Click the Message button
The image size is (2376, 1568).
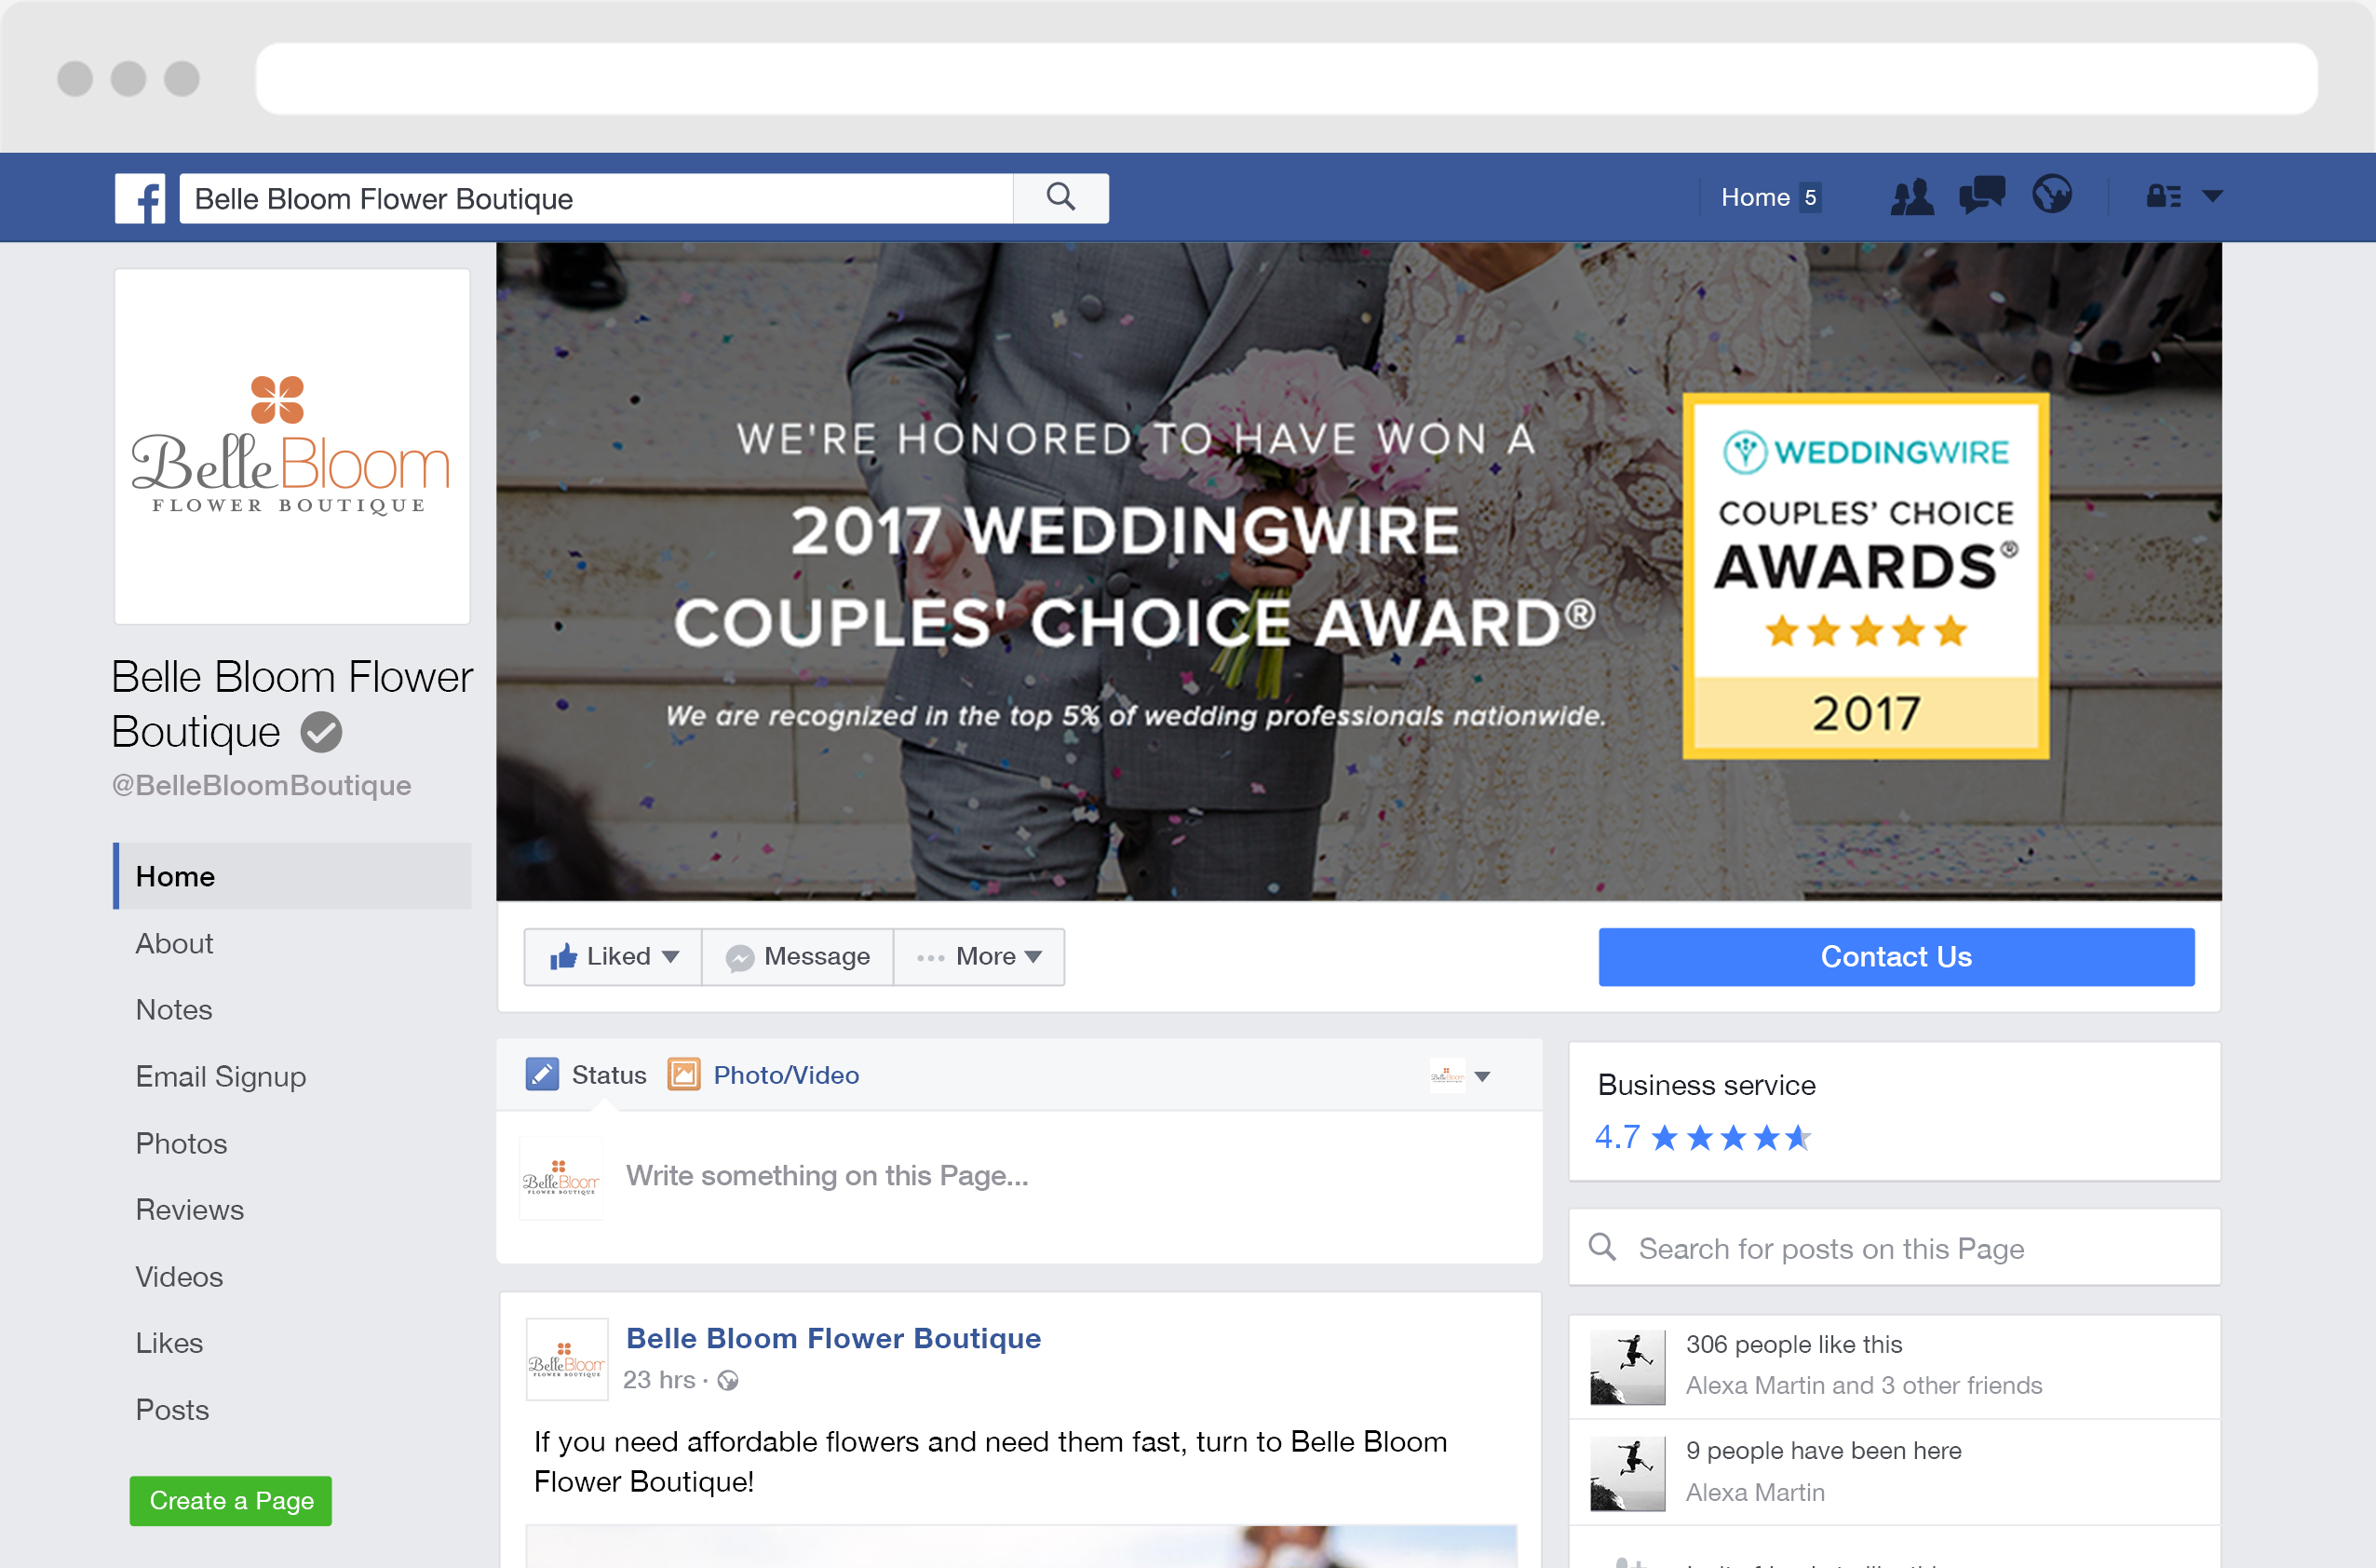pyautogui.click(x=798, y=957)
